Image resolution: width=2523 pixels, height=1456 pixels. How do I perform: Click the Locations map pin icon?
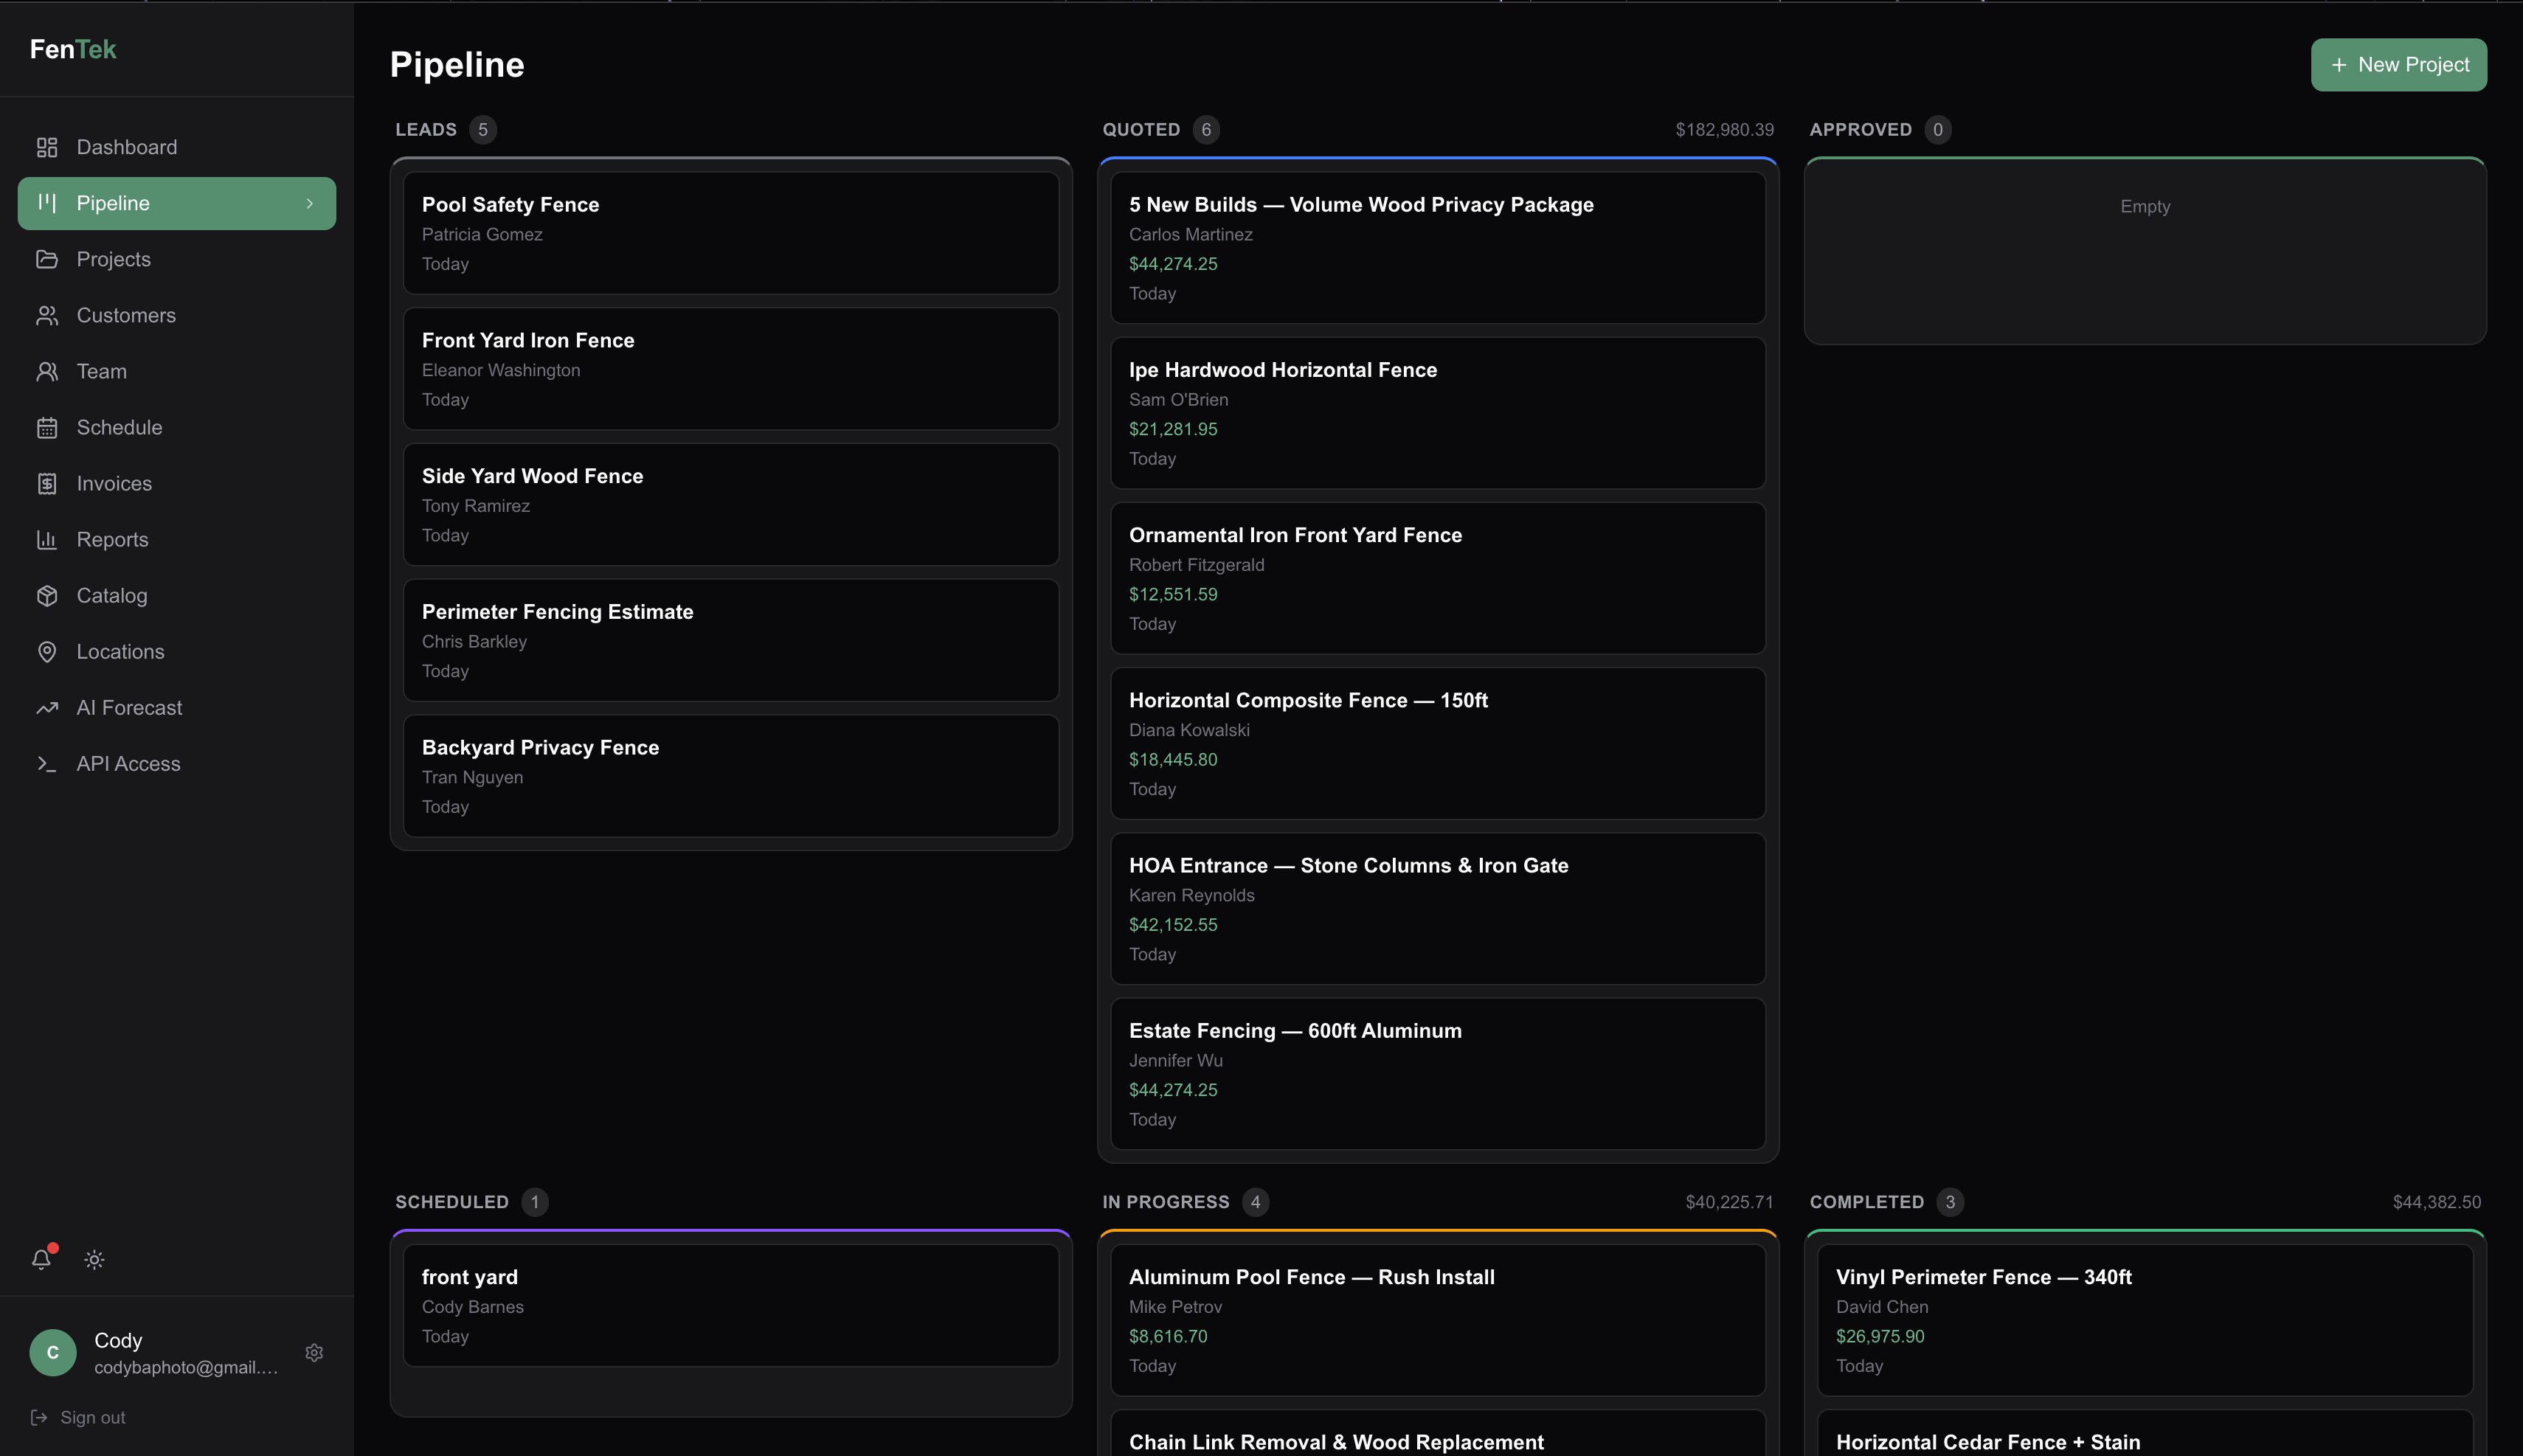coord(47,651)
